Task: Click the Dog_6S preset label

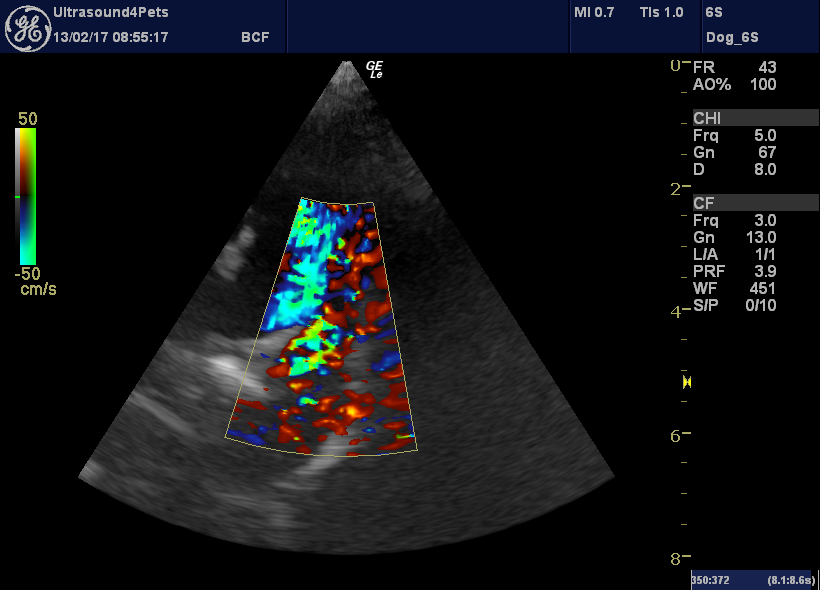Action: [x=732, y=37]
